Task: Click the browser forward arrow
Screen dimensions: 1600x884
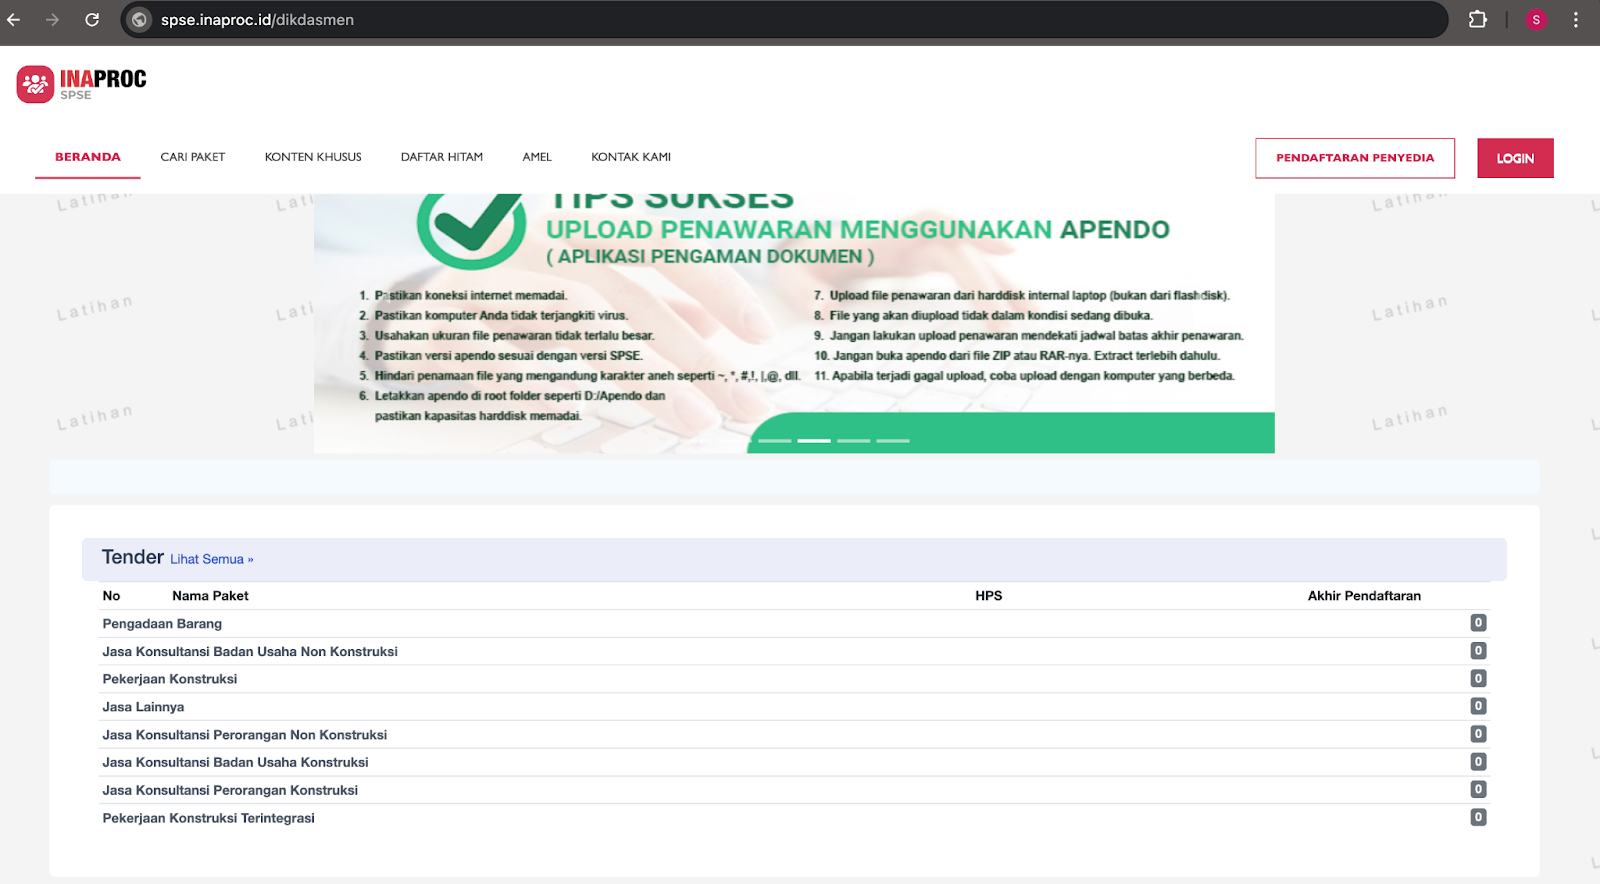Action: (52, 19)
